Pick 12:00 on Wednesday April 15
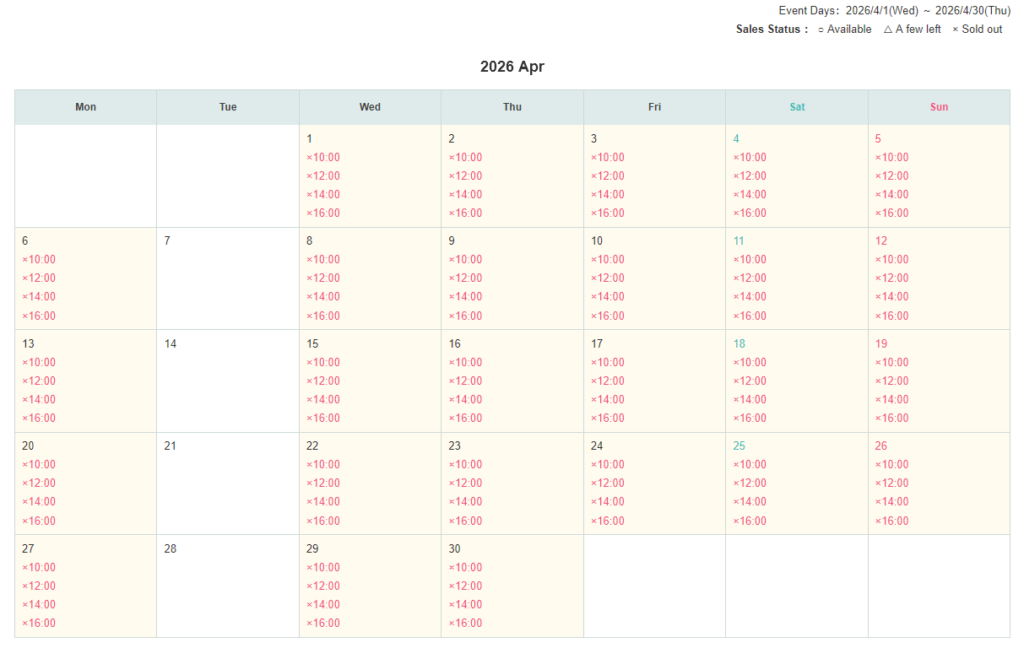This screenshot has width=1024, height=648. pos(323,381)
